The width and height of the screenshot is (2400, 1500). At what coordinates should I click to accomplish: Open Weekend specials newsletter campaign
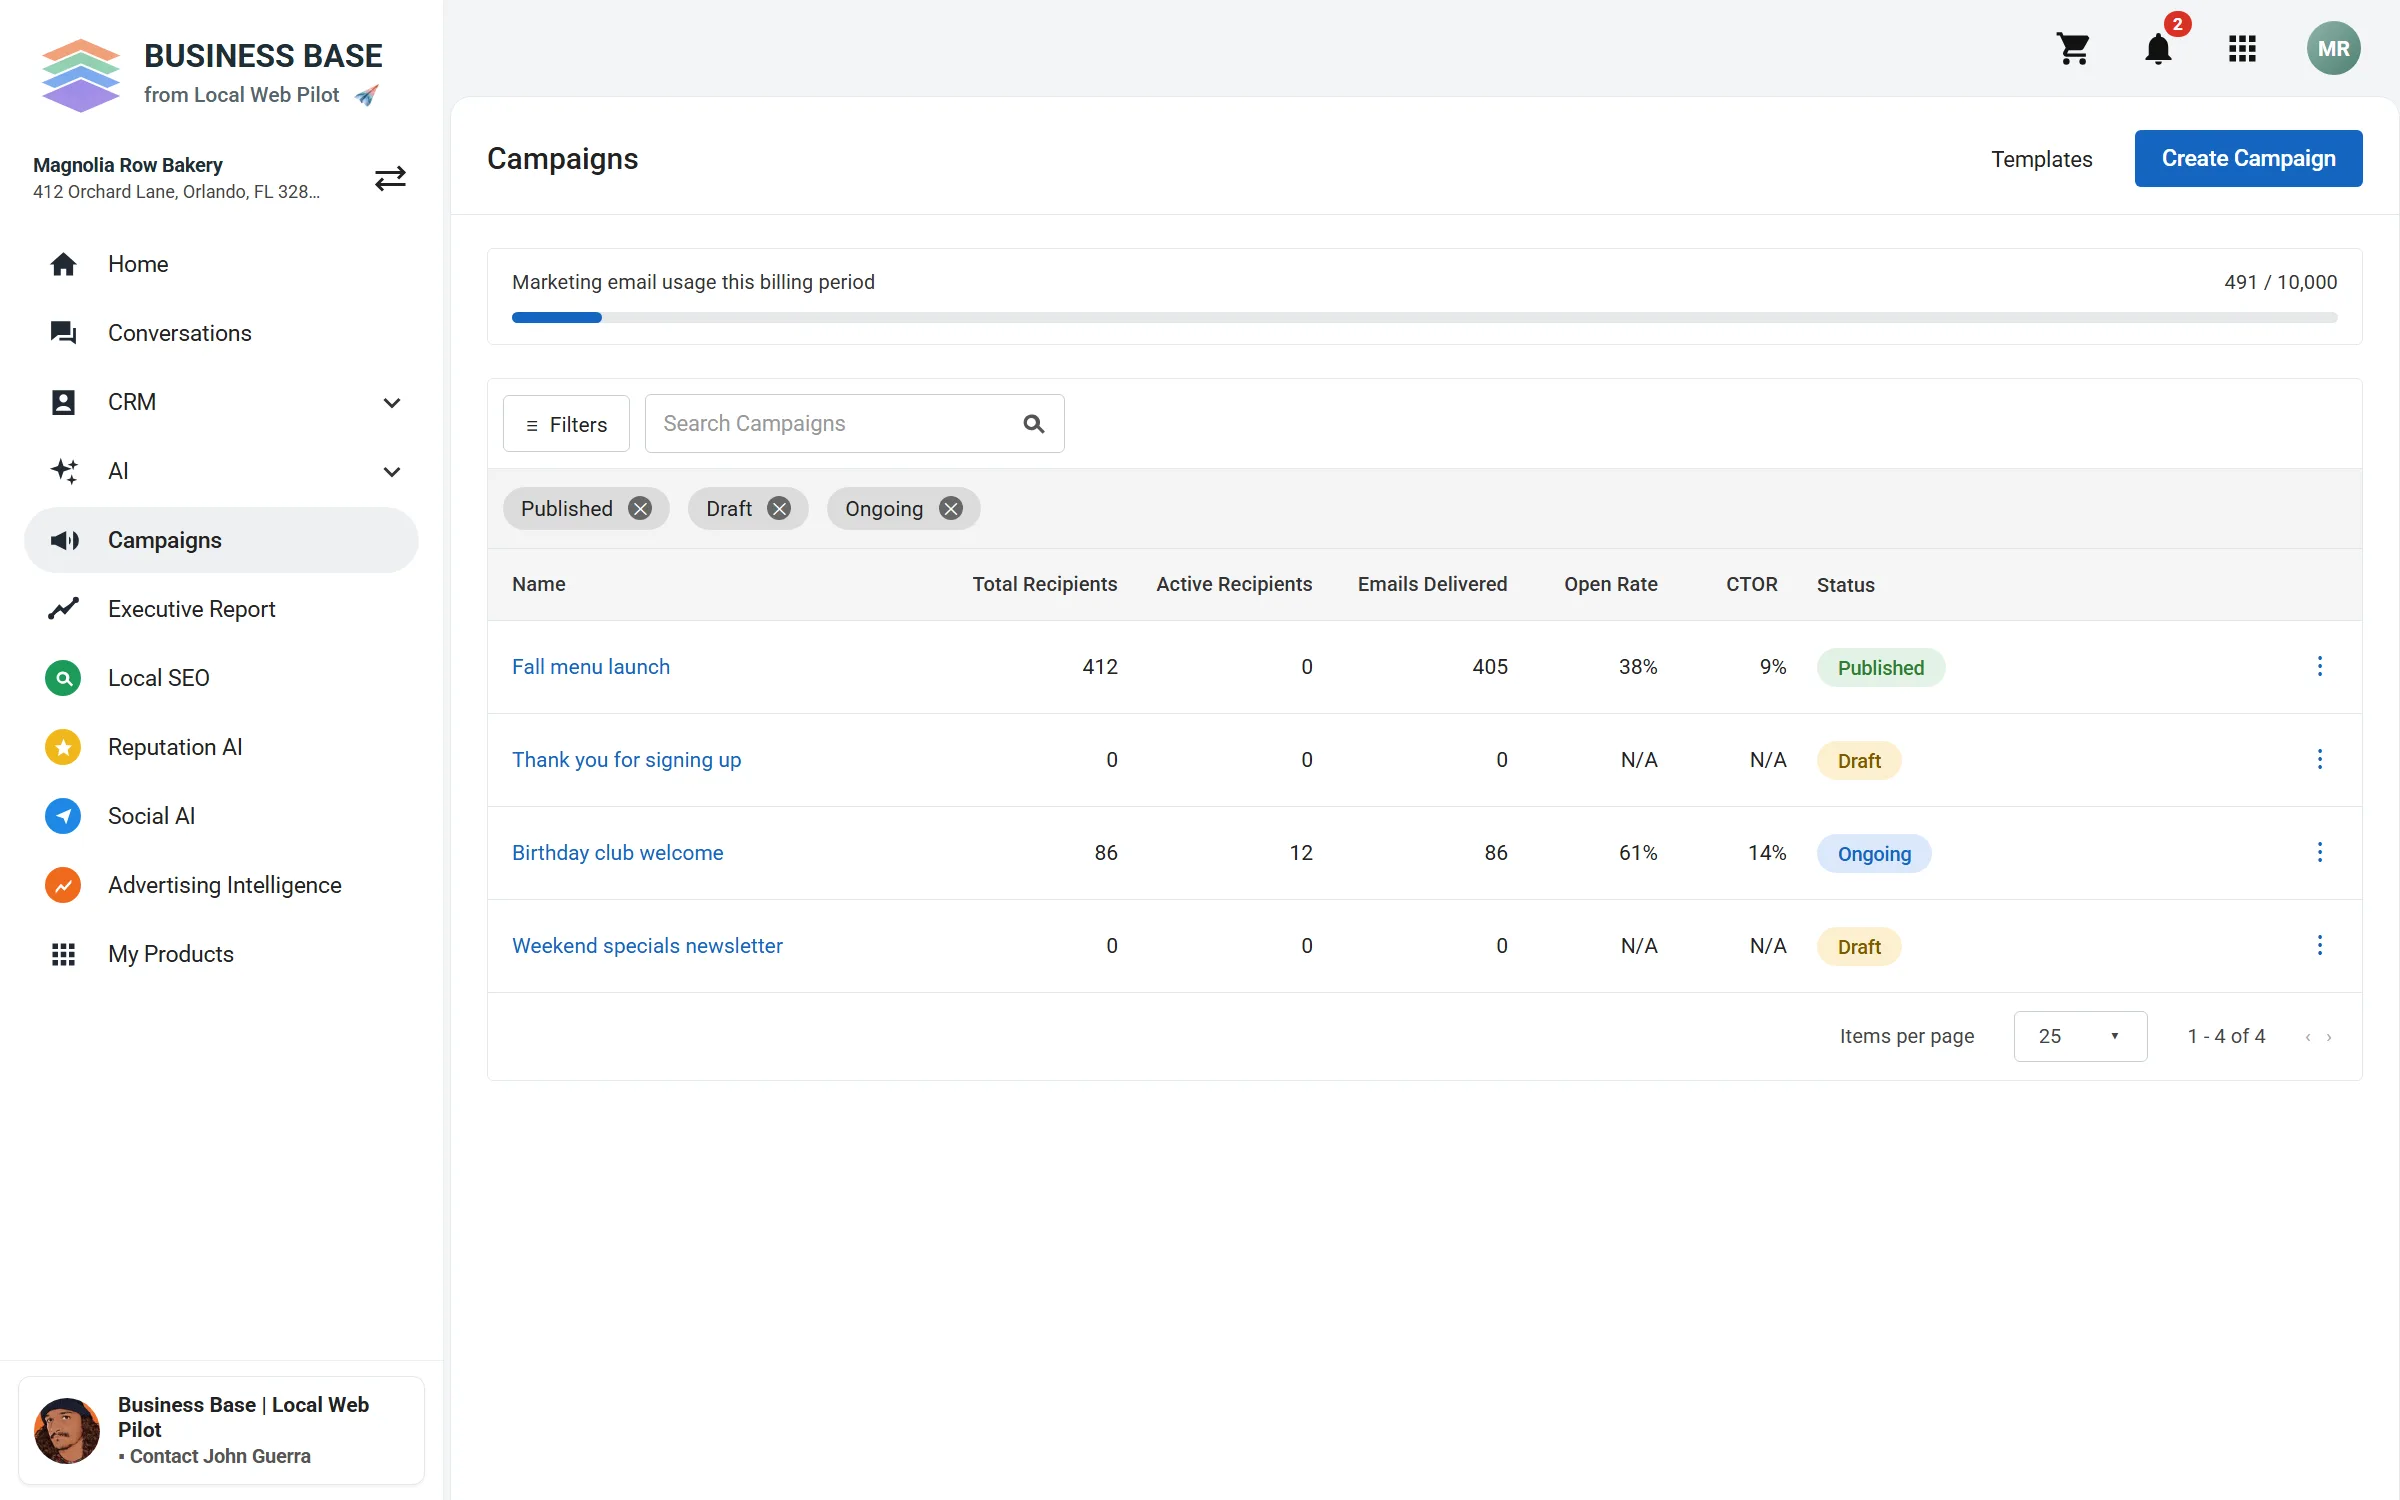pos(647,945)
